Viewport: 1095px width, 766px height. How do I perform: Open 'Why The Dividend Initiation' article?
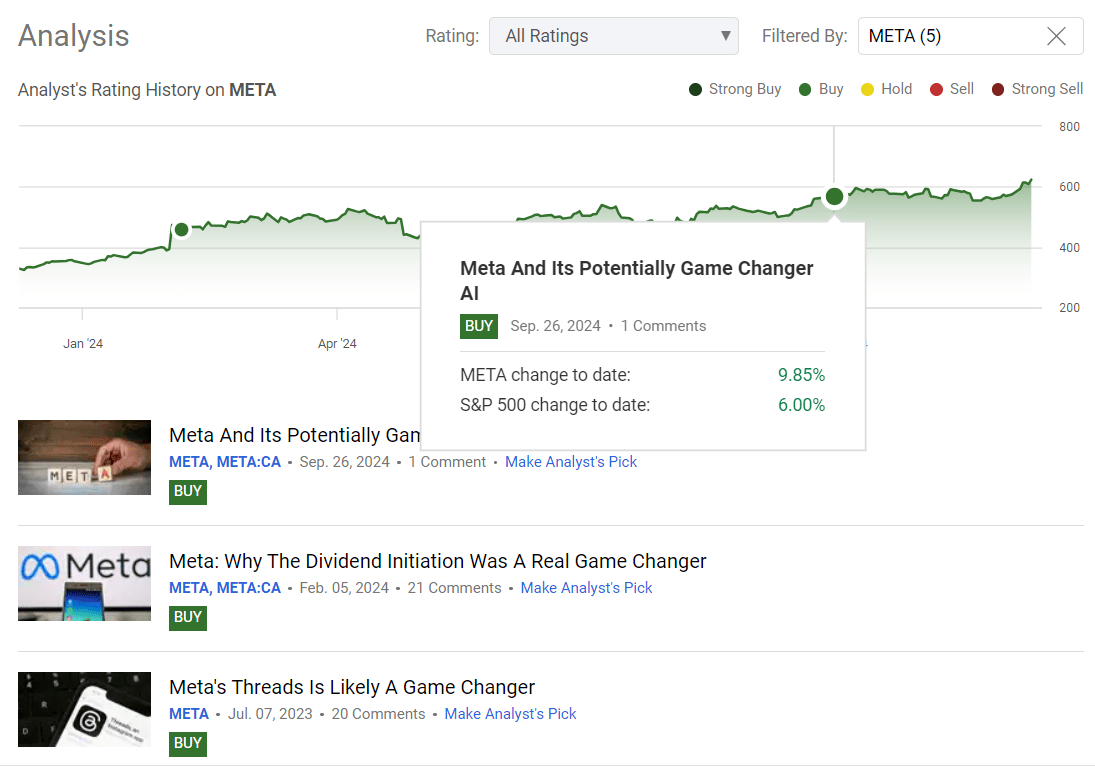click(437, 561)
